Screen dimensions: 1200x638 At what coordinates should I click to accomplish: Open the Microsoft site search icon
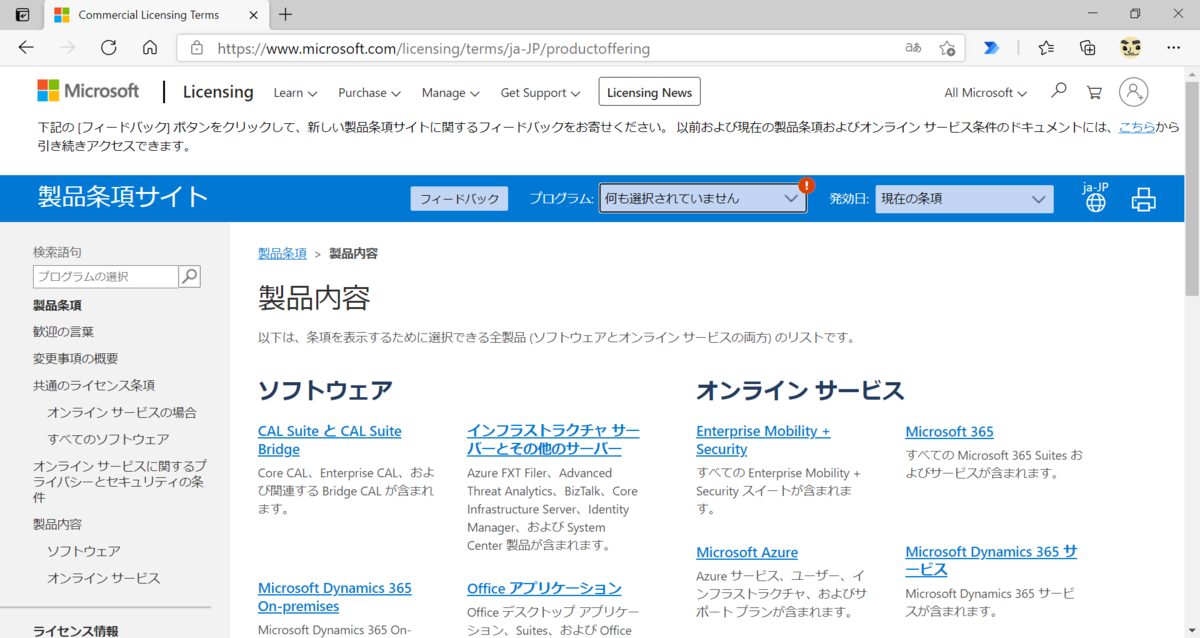pyautogui.click(x=1058, y=91)
